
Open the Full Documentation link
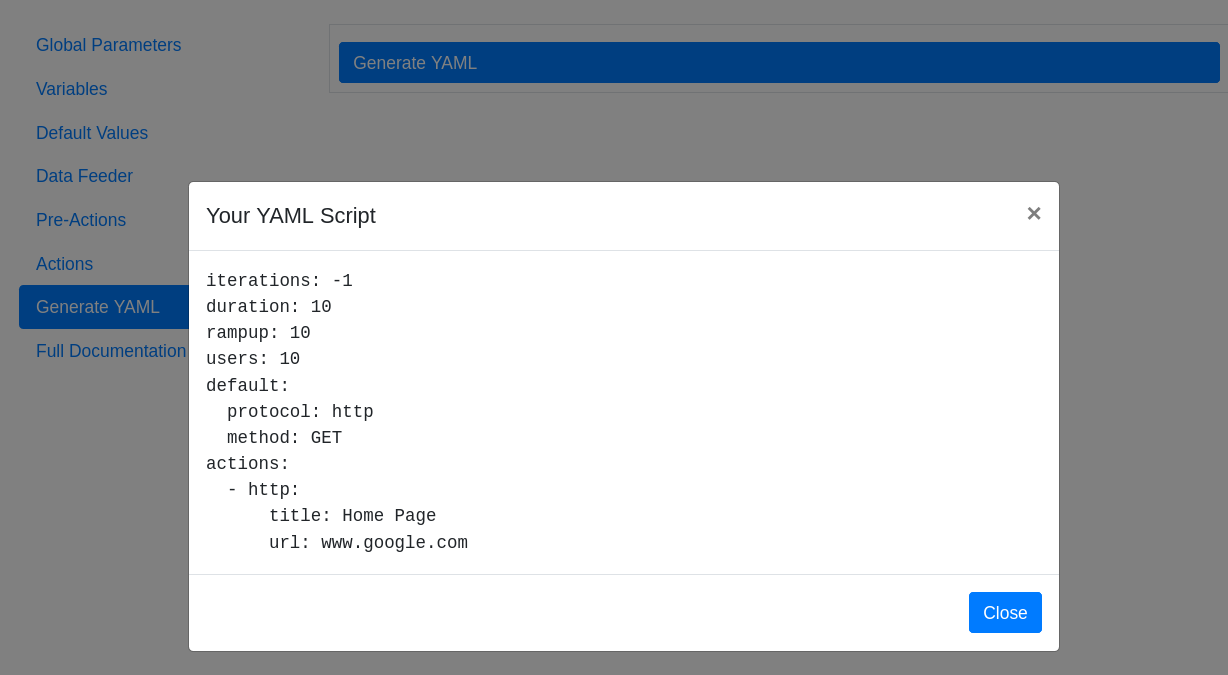click(111, 351)
